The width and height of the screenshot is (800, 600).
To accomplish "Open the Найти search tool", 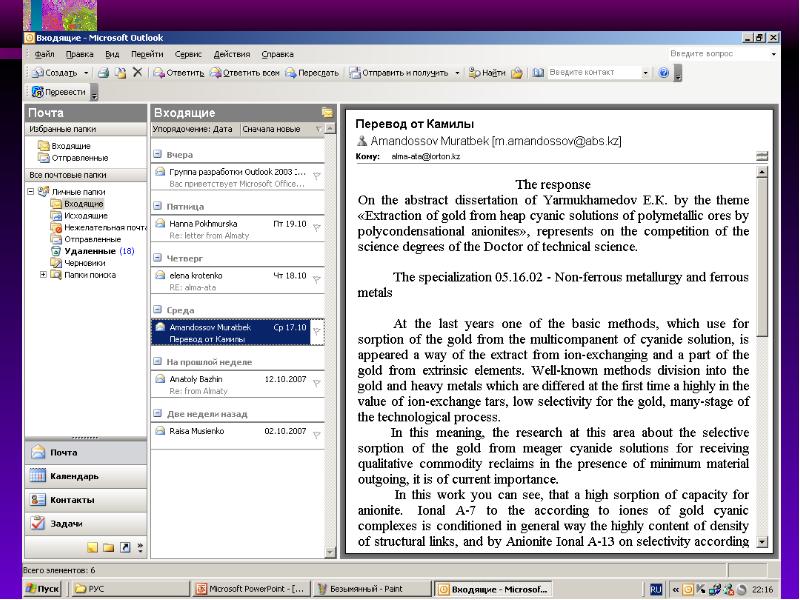I will (487, 73).
